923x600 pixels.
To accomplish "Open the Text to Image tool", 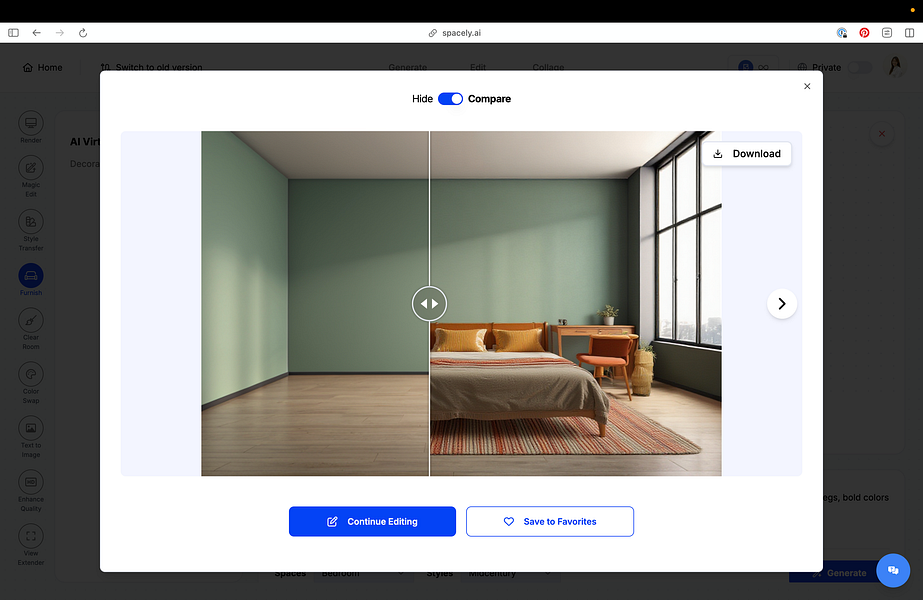I will click(31, 437).
